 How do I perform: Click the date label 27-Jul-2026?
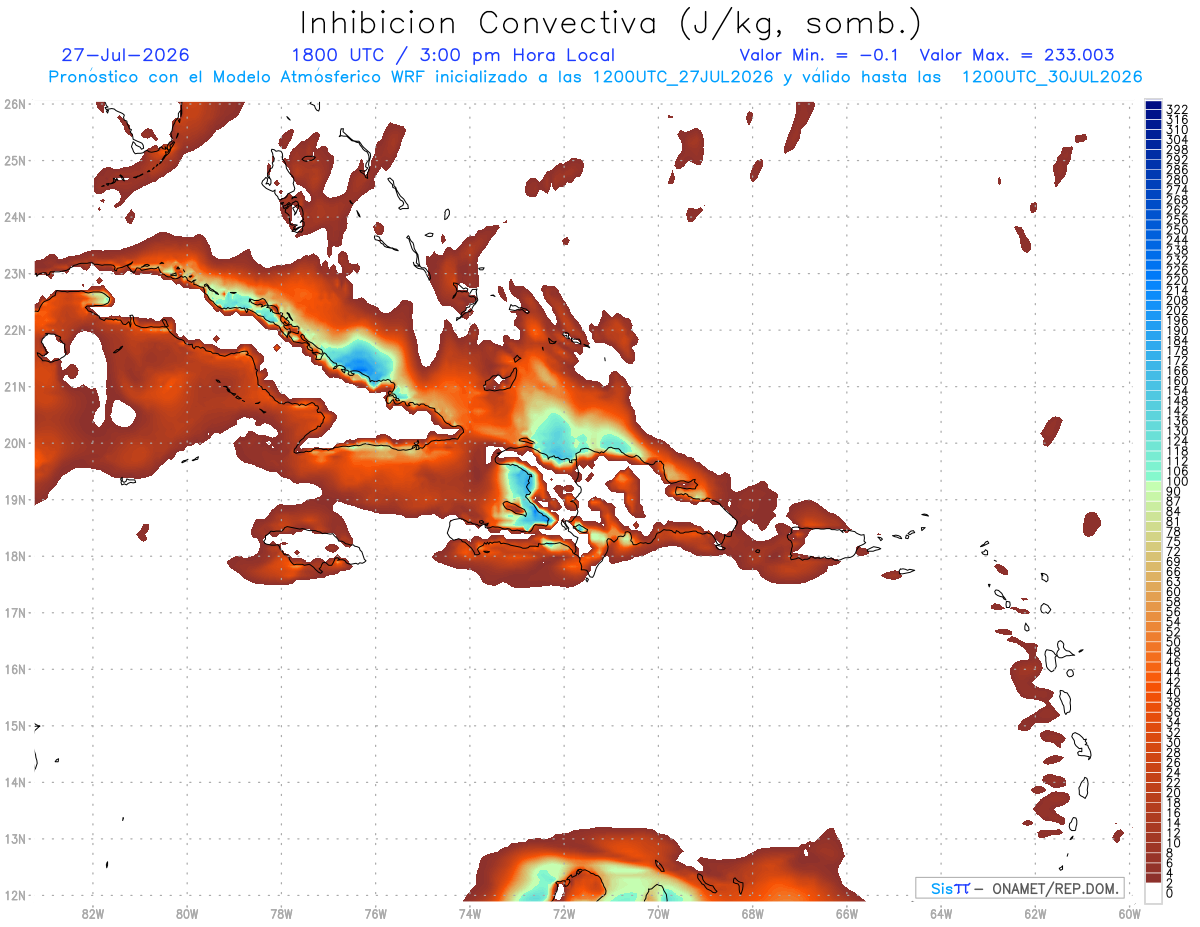pyautogui.click(x=125, y=56)
